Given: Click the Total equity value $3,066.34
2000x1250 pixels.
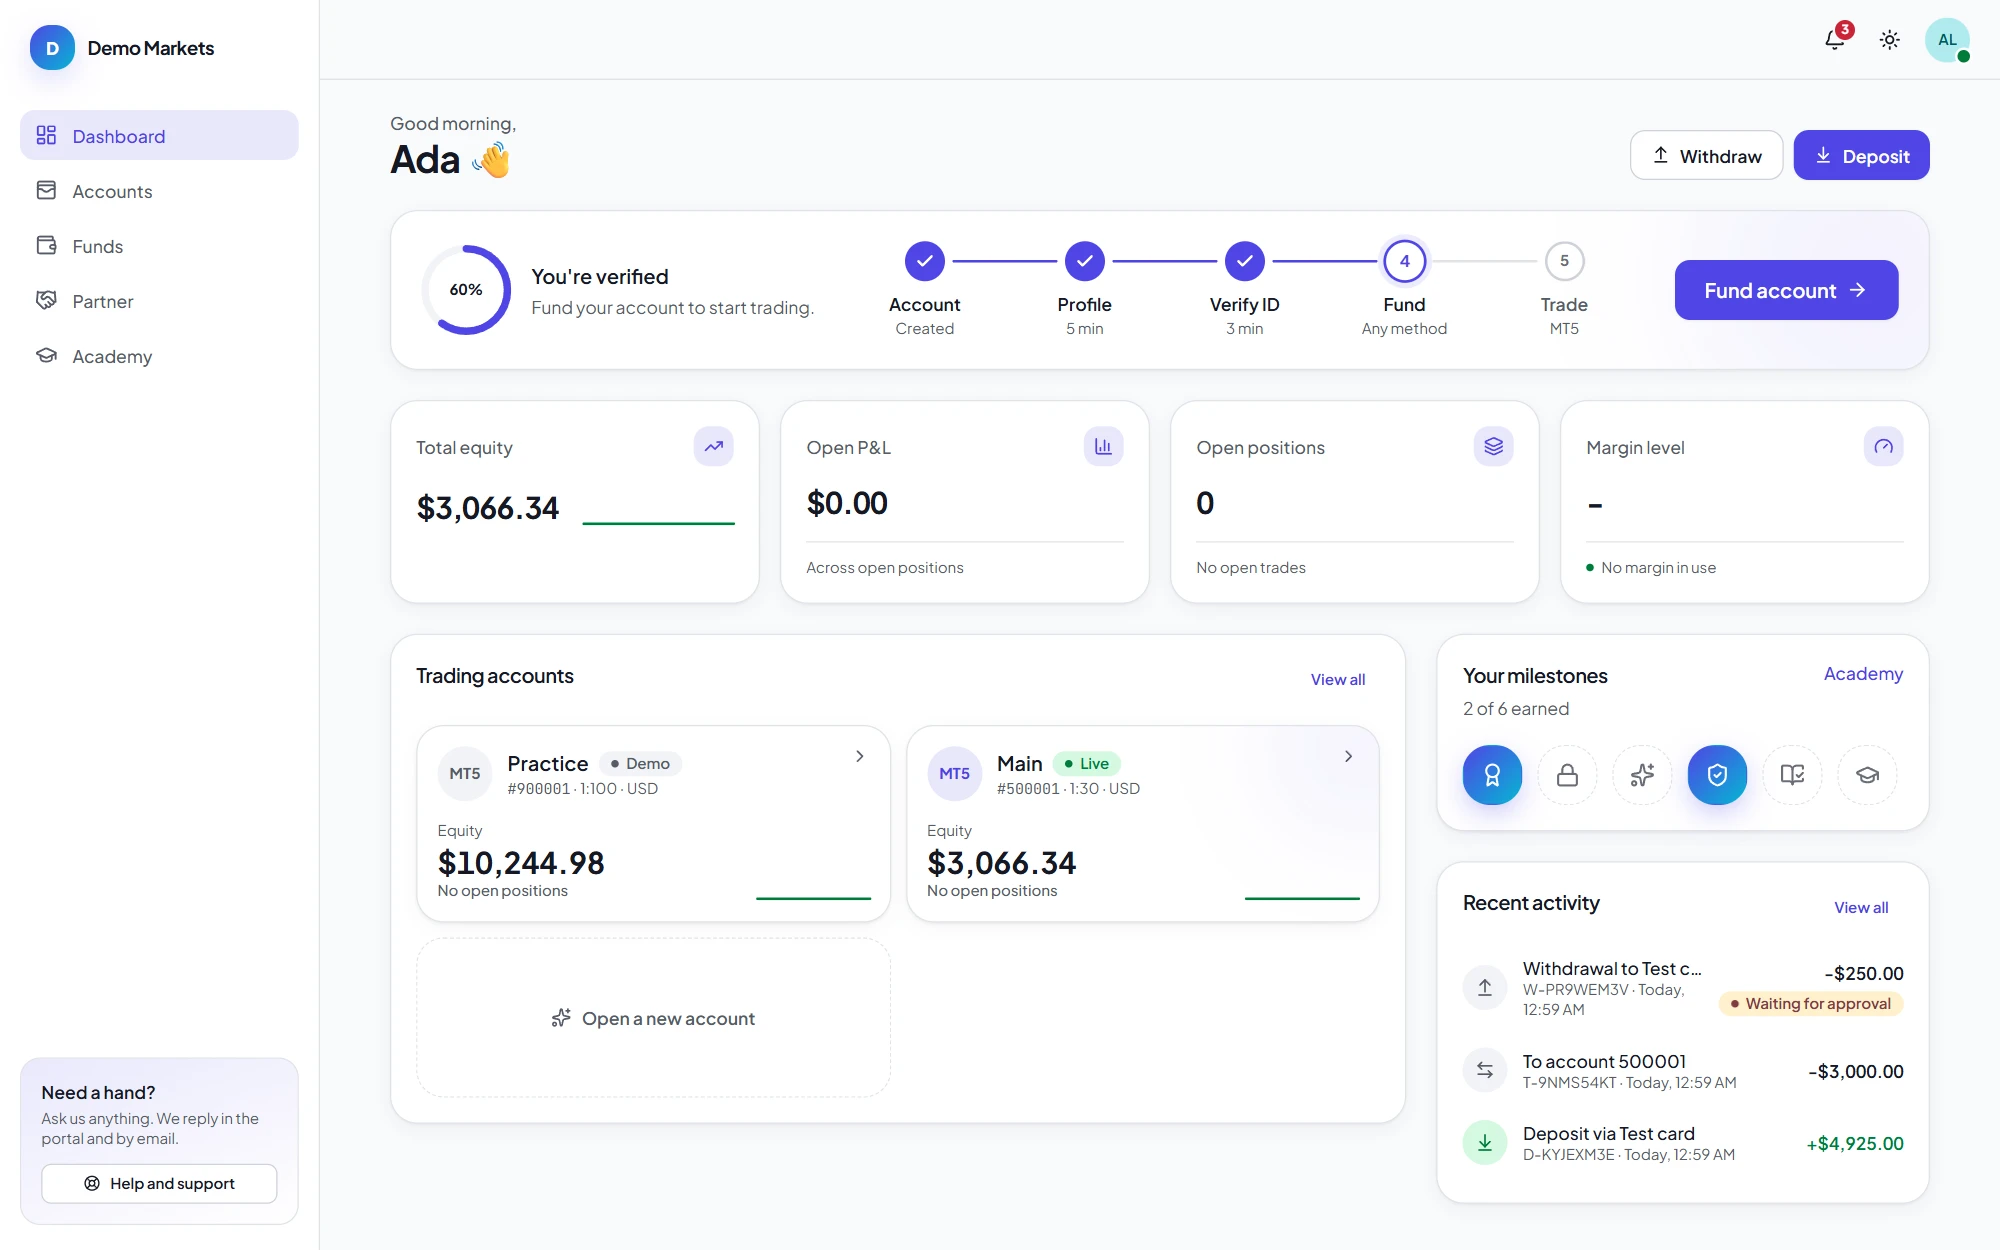Looking at the screenshot, I should (488, 508).
